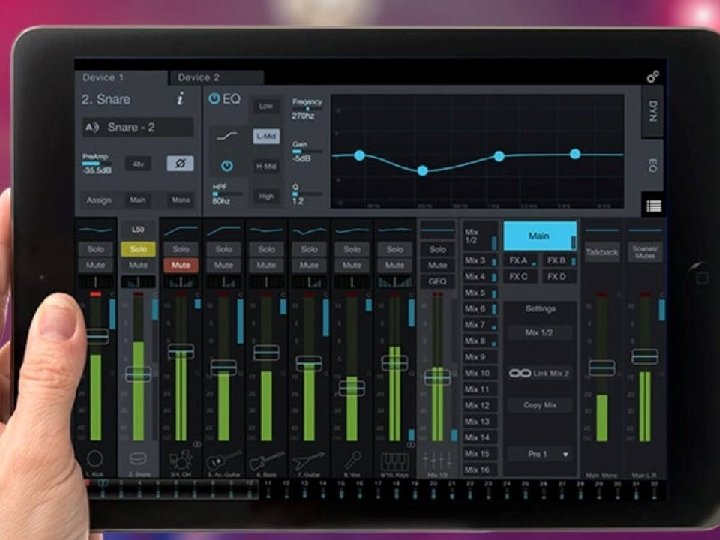Image resolution: width=720 pixels, height=540 pixels.
Task: Tap the Vox channel pan display
Action: point(352,281)
